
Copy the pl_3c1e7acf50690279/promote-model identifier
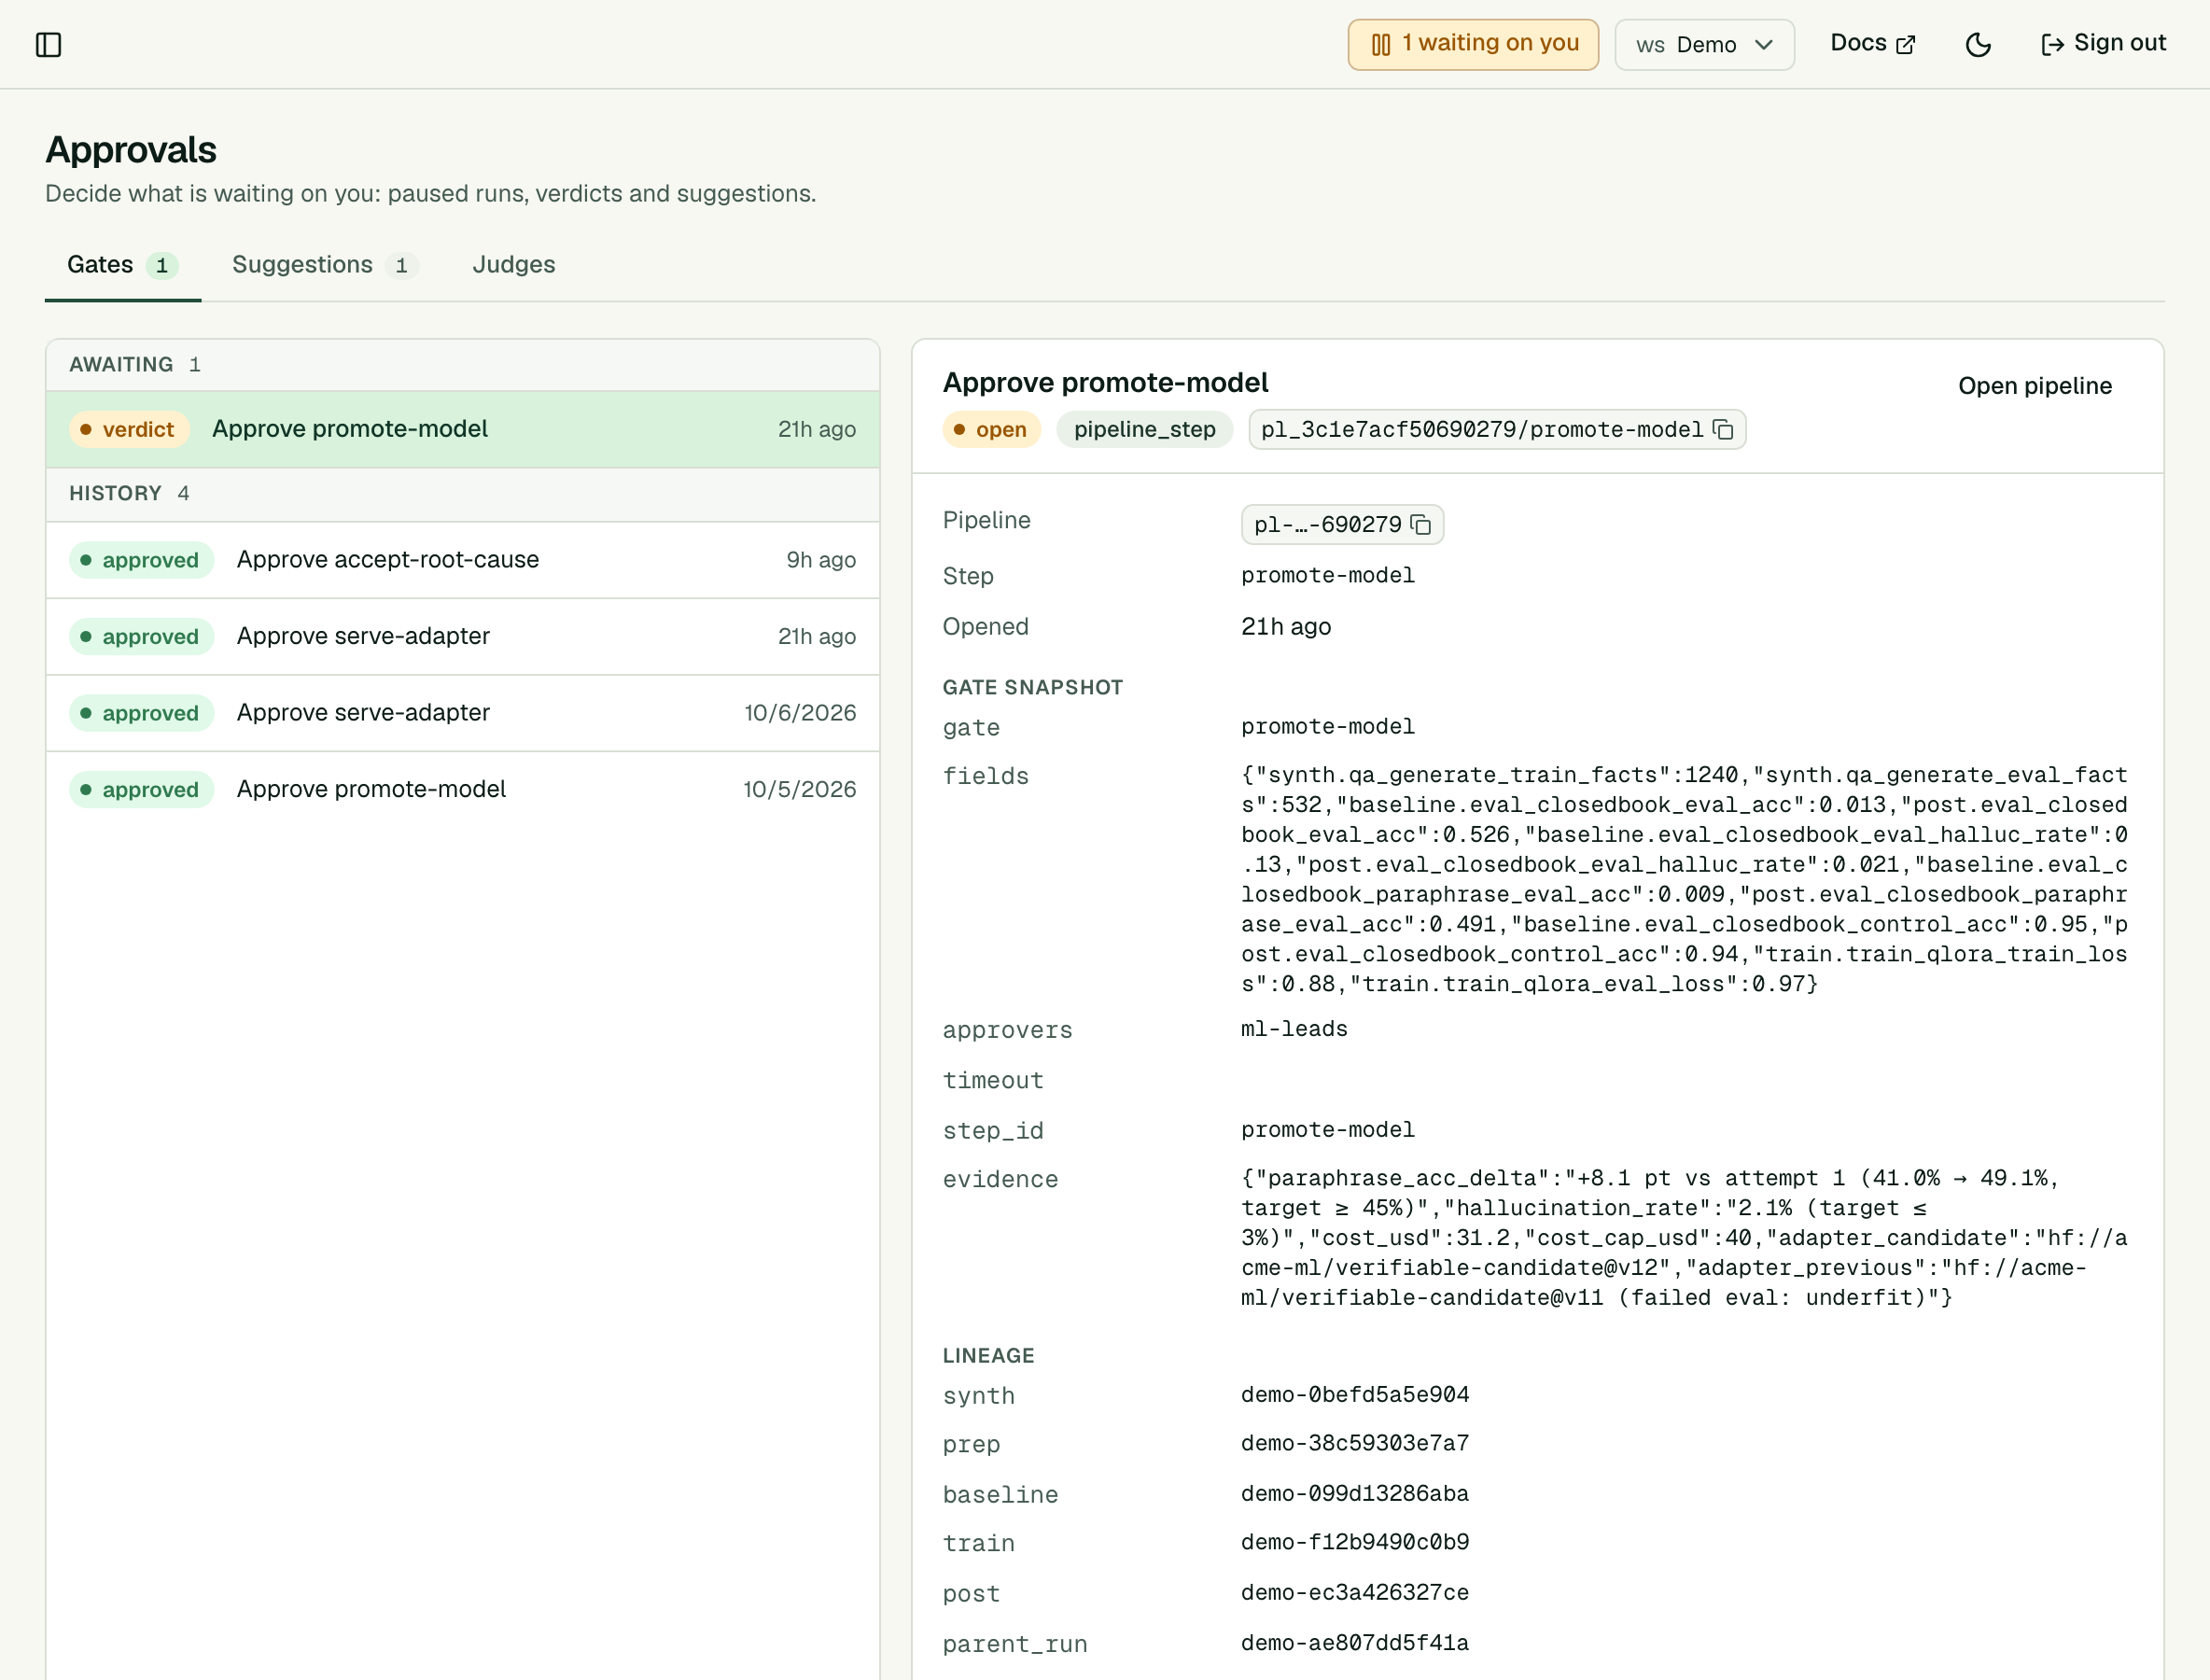tap(1723, 429)
